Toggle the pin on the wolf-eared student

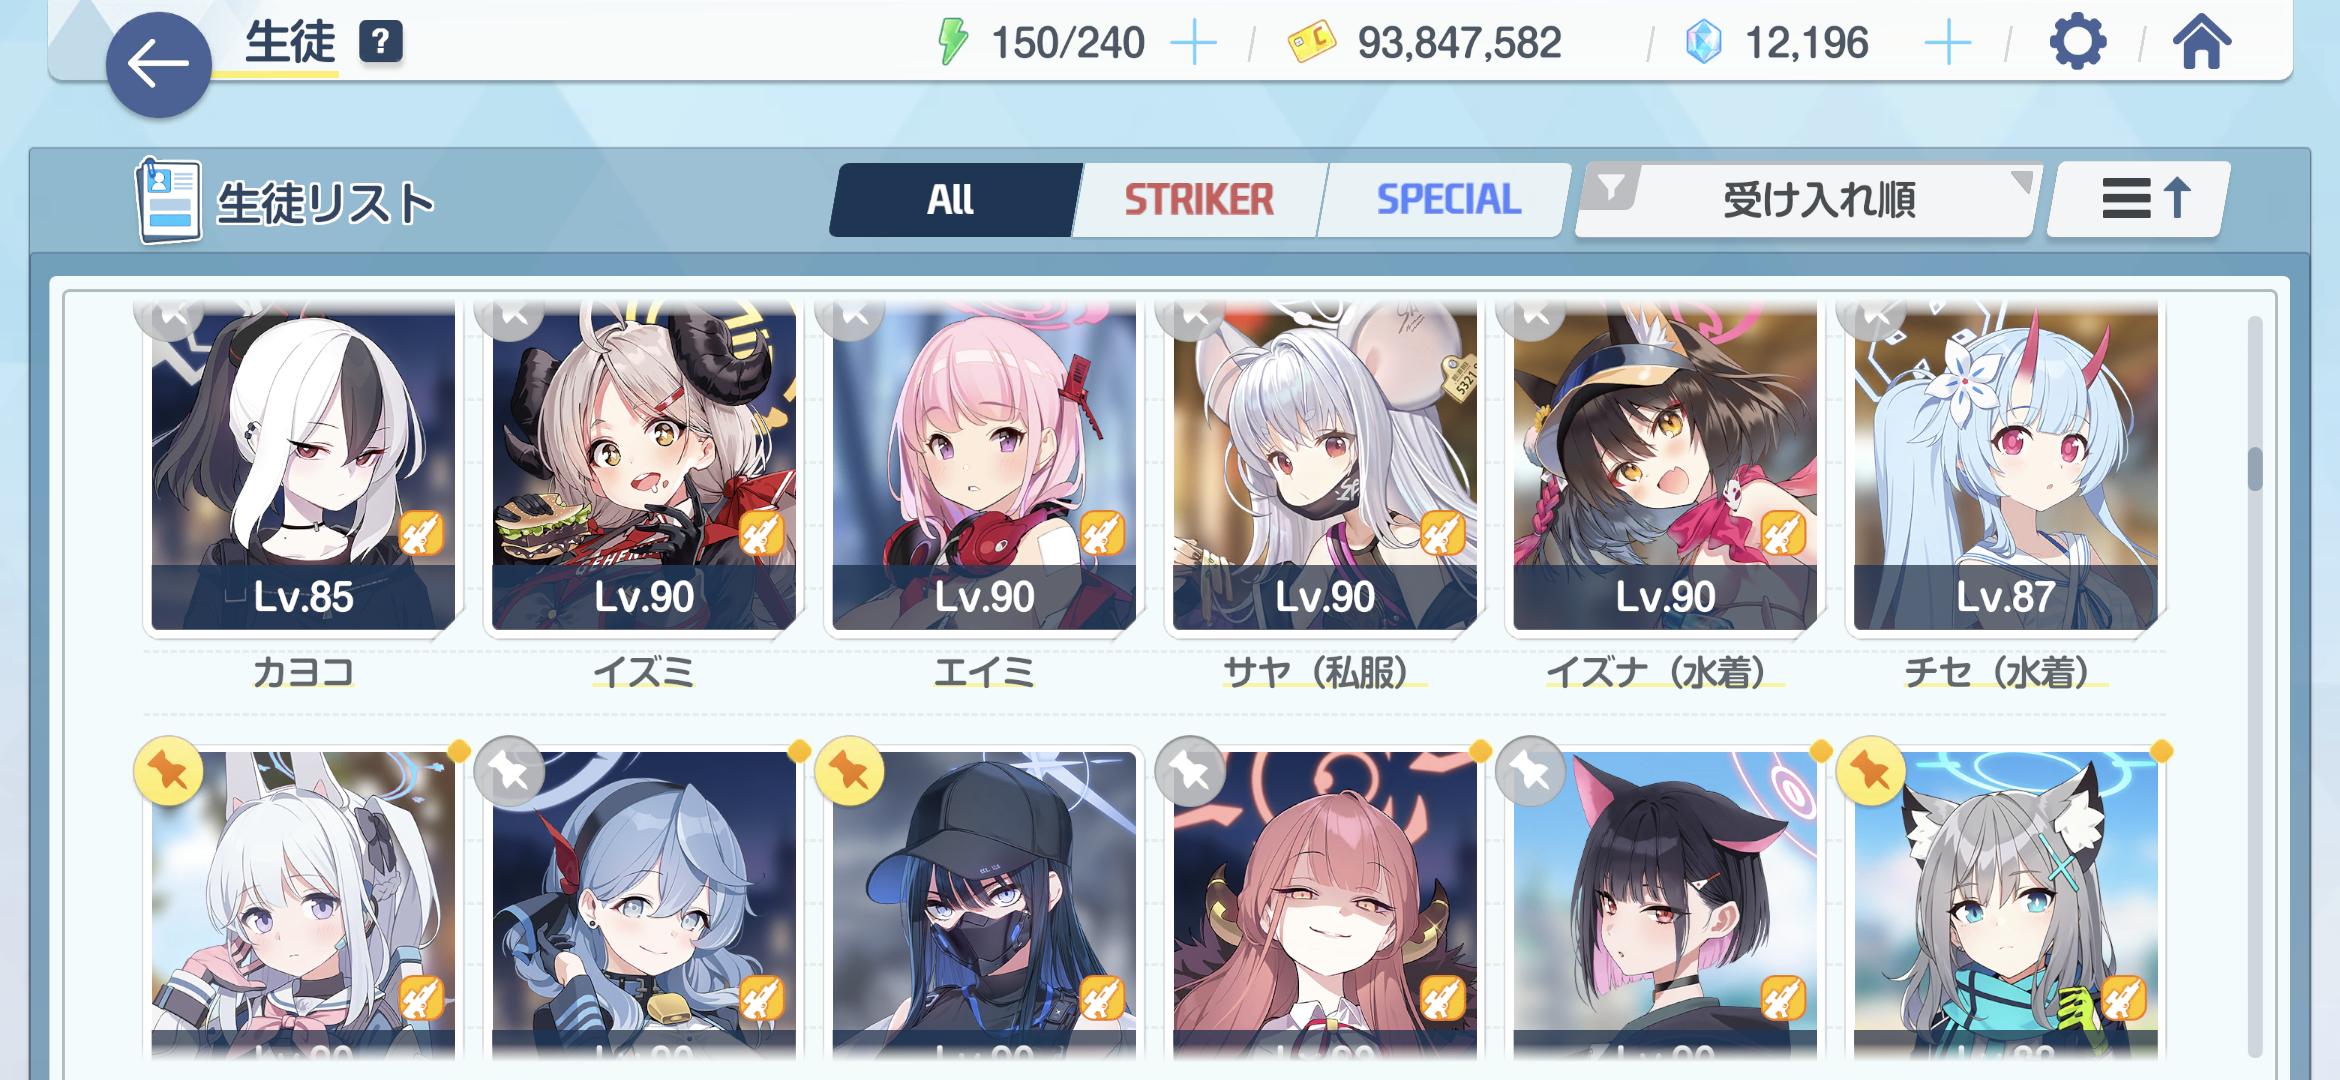click(x=1871, y=772)
